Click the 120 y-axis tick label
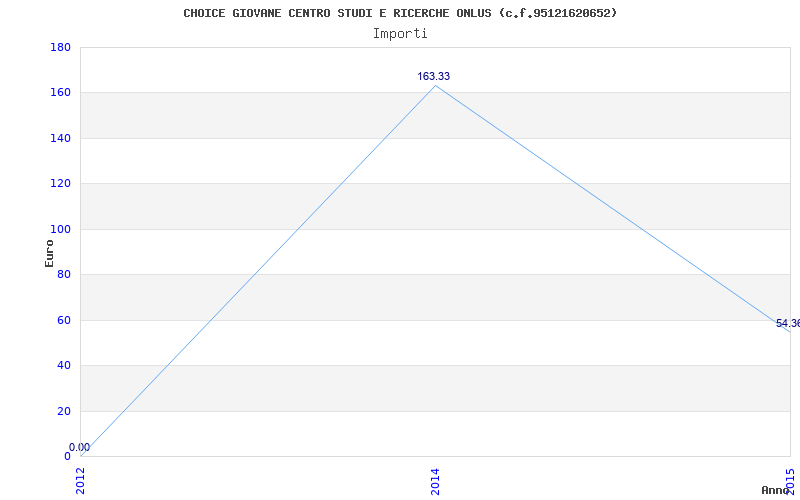 pos(60,184)
